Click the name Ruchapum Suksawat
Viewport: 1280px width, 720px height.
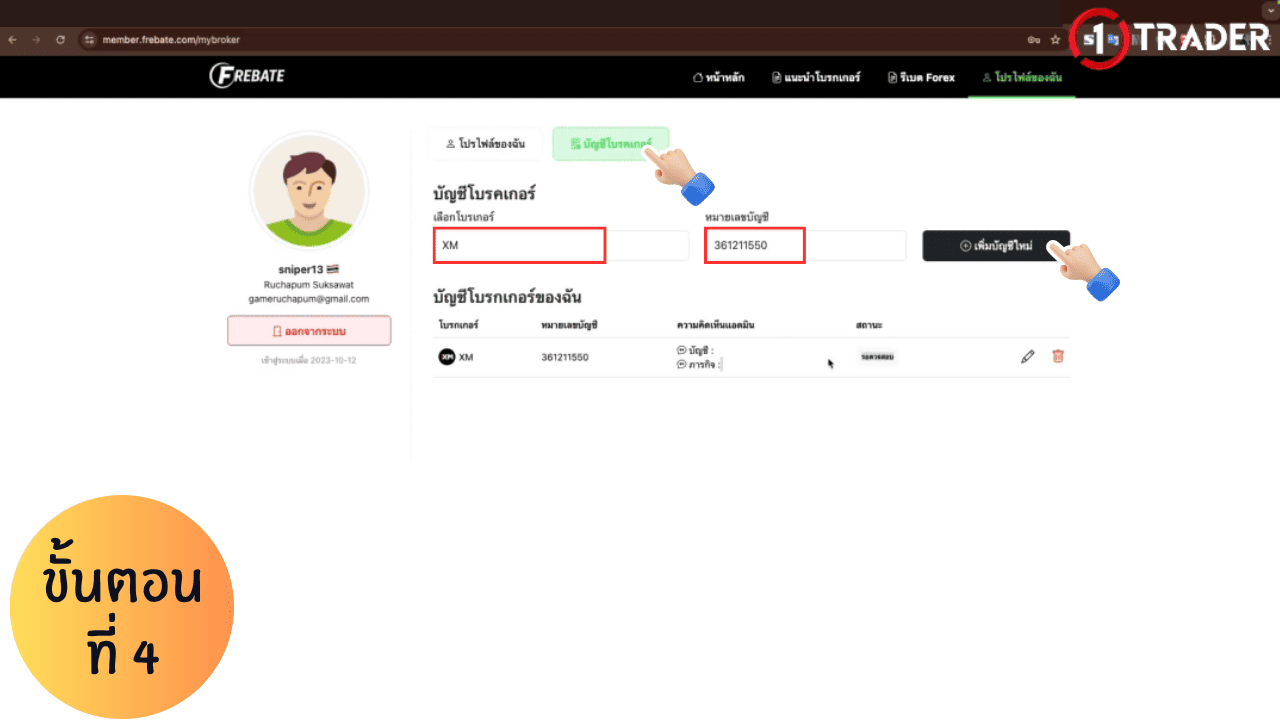[x=309, y=284]
